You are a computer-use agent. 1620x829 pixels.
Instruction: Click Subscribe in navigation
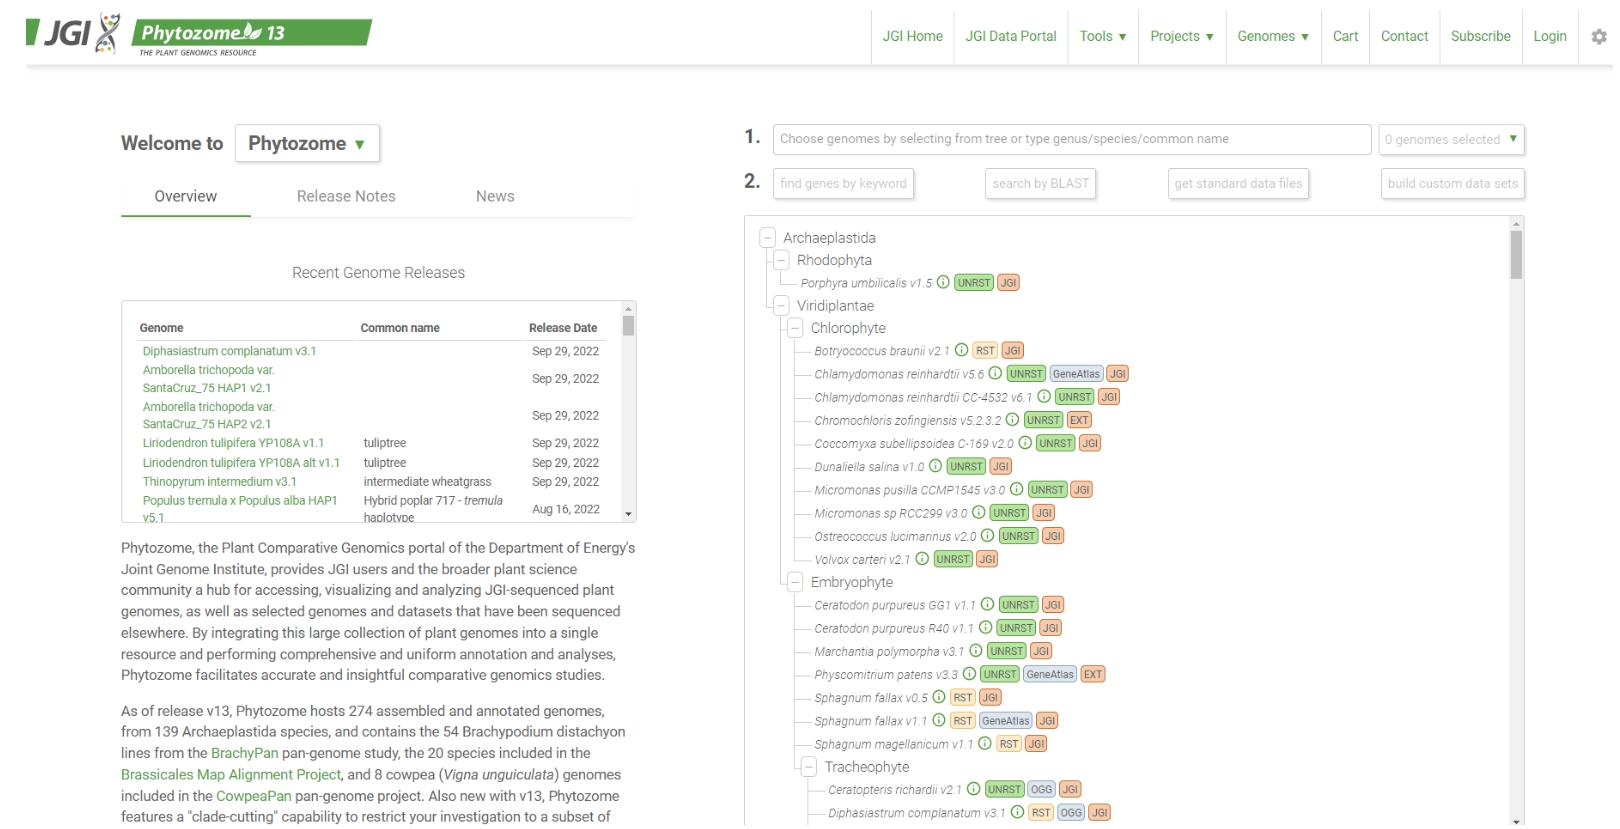tap(1481, 36)
